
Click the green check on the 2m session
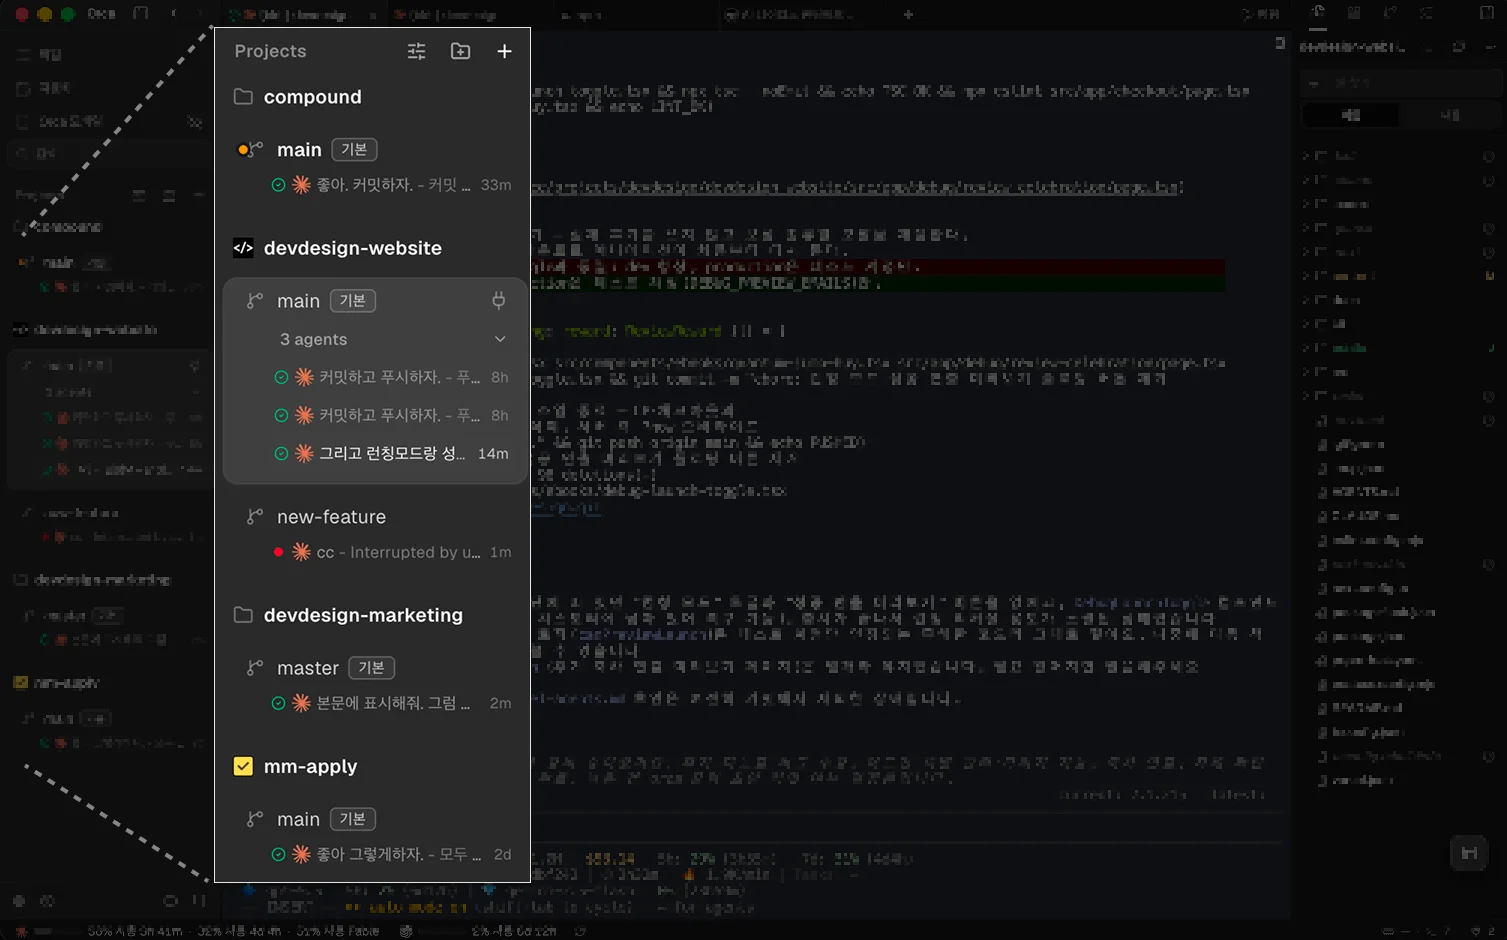tap(278, 703)
